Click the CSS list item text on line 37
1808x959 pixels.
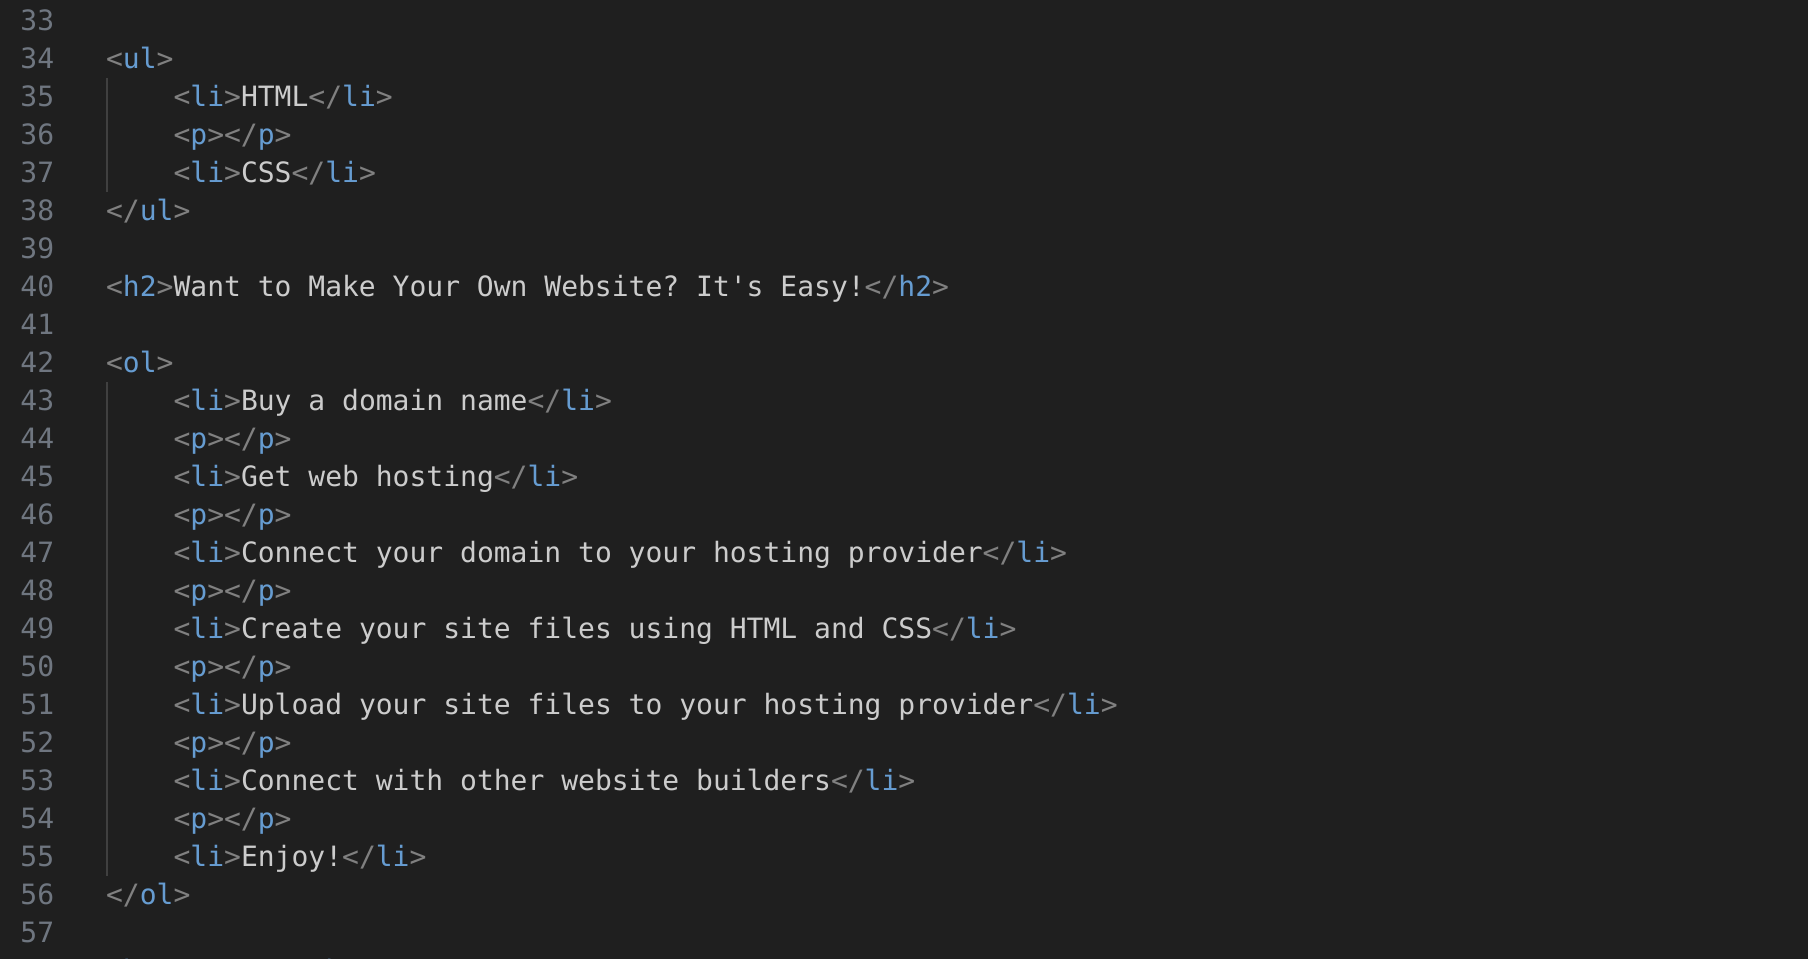click(x=266, y=172)
